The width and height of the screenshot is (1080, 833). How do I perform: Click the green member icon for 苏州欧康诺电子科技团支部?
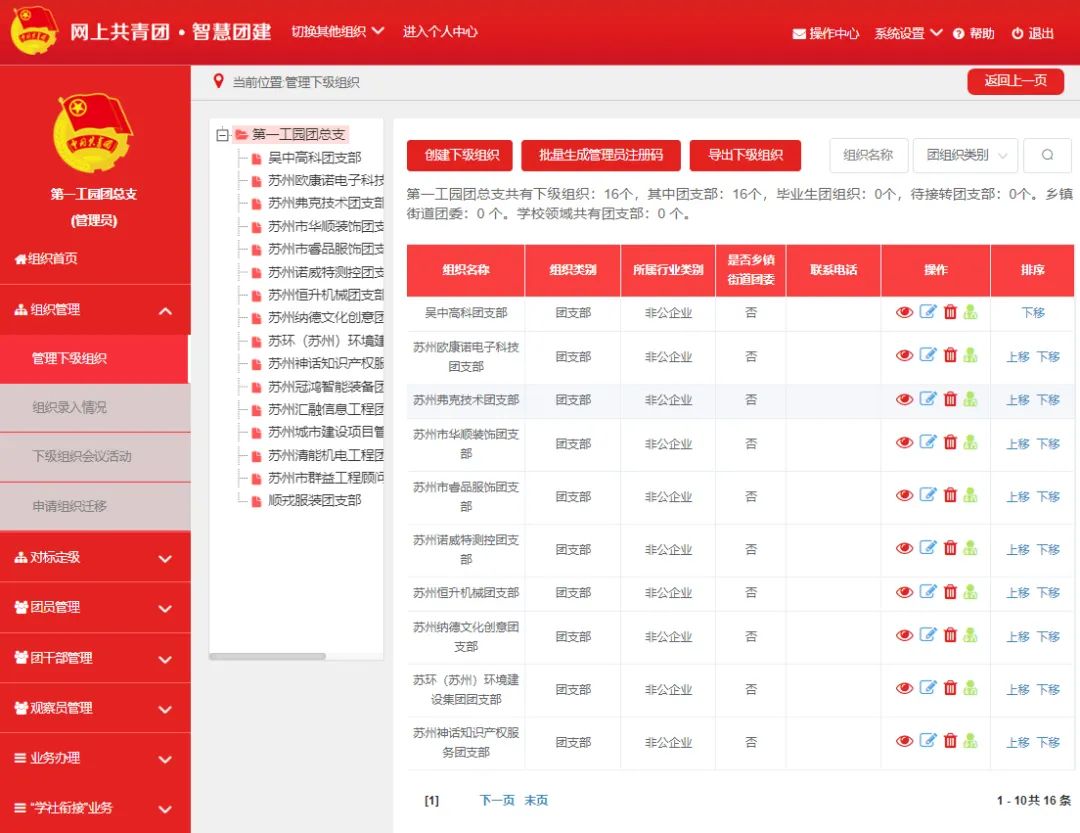[x=970, y=356]
